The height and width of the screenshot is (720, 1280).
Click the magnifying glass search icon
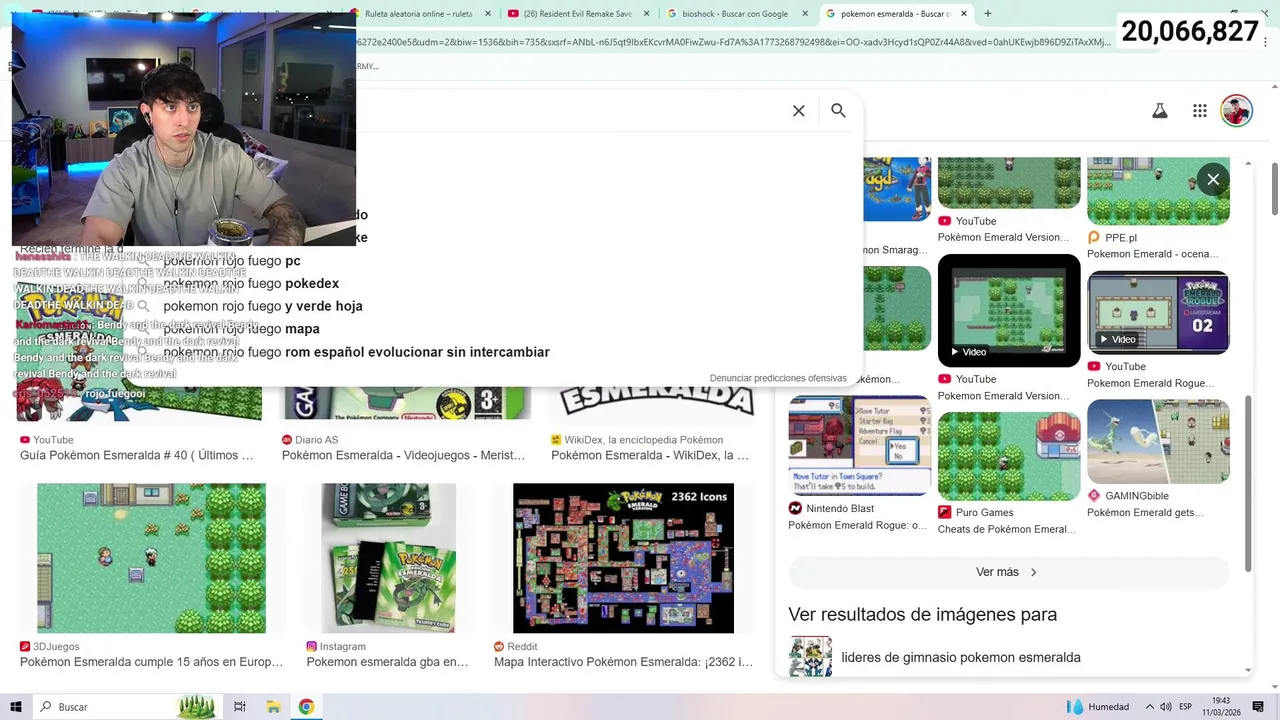(x=838, y=111)
